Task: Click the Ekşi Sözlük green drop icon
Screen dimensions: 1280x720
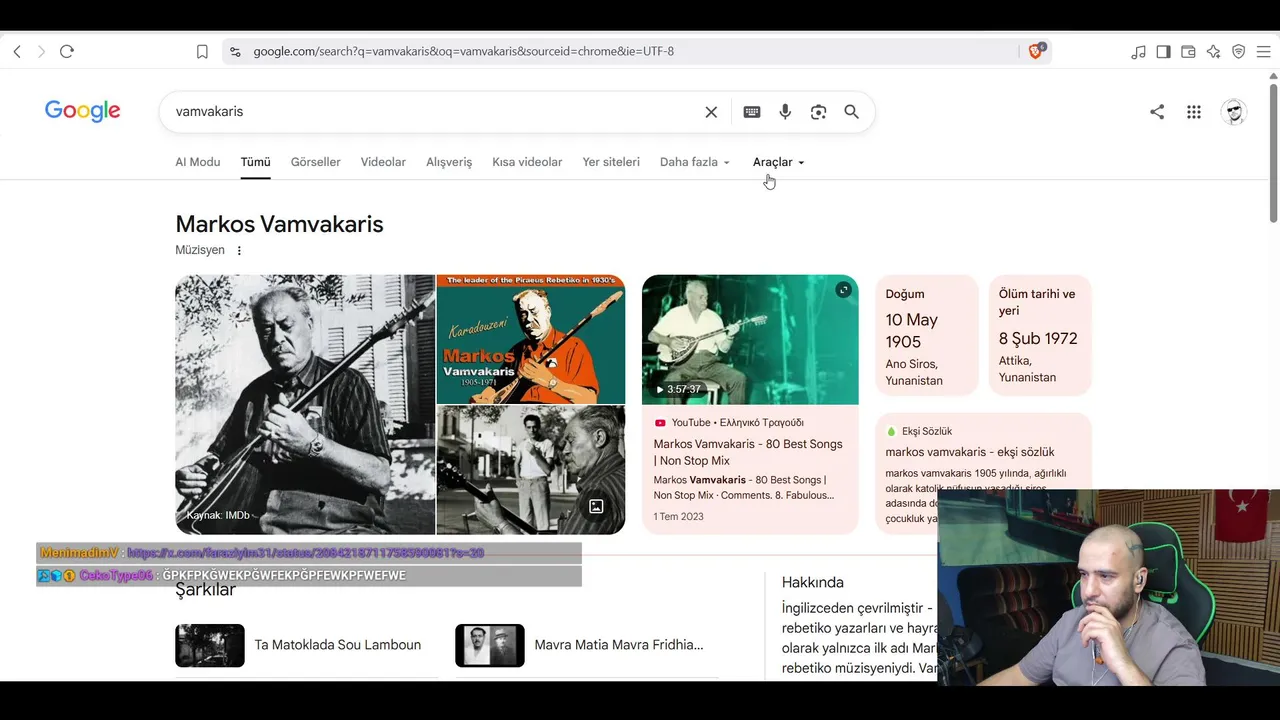Action: point(891,431)
